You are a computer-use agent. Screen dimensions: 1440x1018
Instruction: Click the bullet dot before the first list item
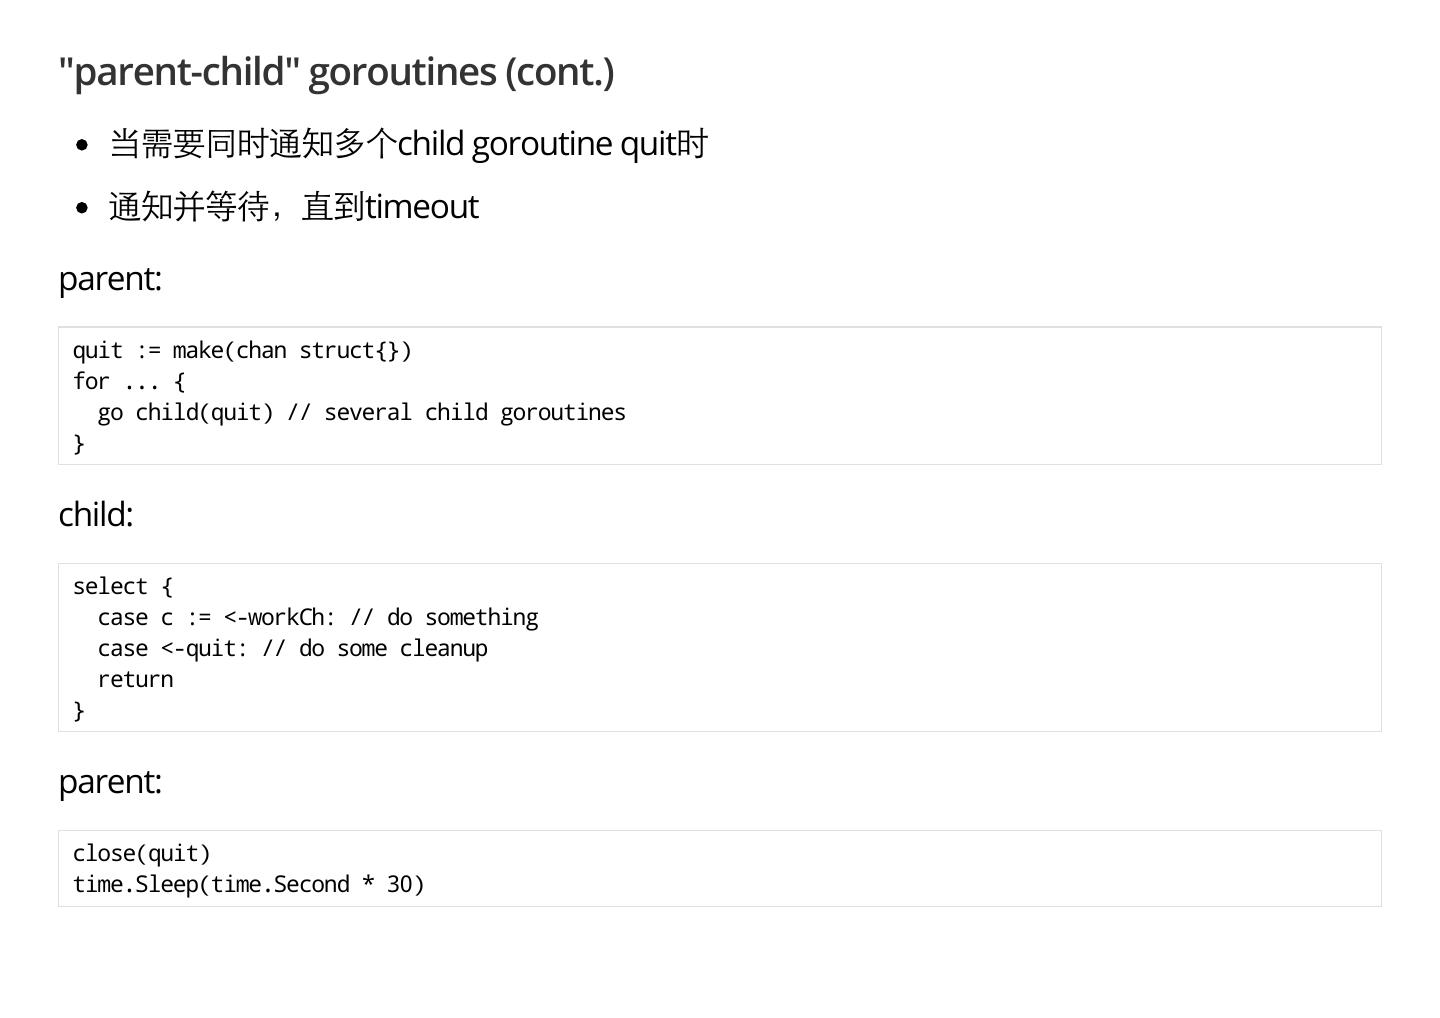pyautogui.click(x=83, y=145)
